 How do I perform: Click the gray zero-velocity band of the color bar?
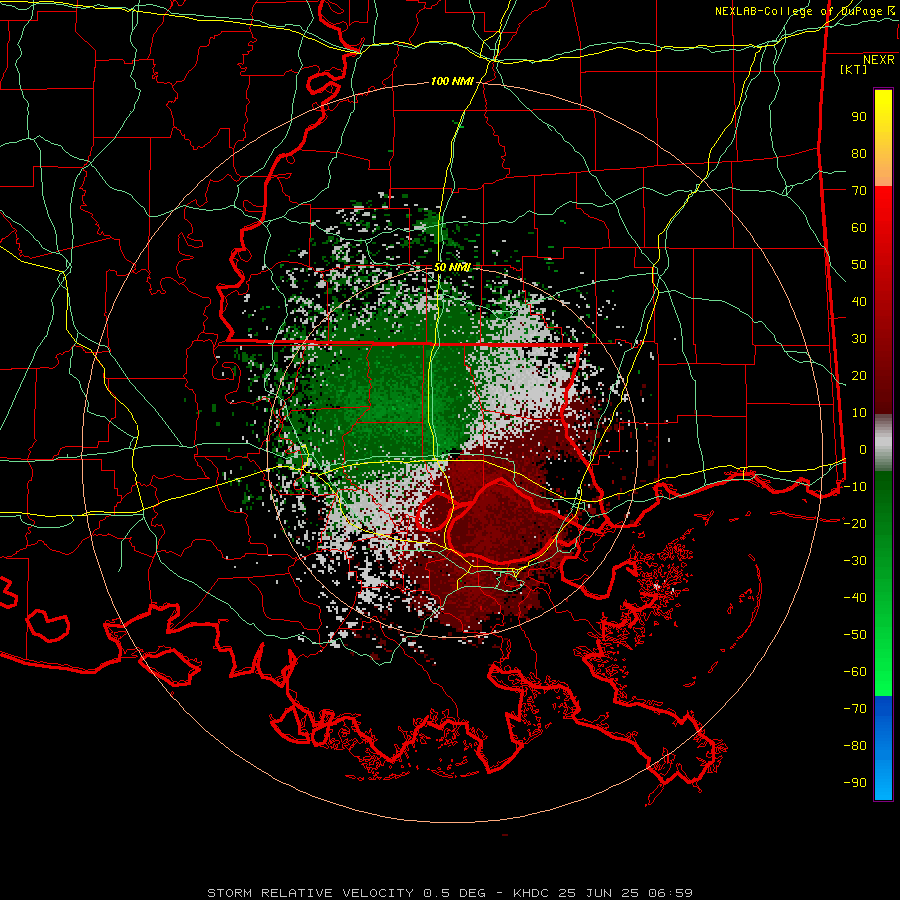[x=883, y=443]
